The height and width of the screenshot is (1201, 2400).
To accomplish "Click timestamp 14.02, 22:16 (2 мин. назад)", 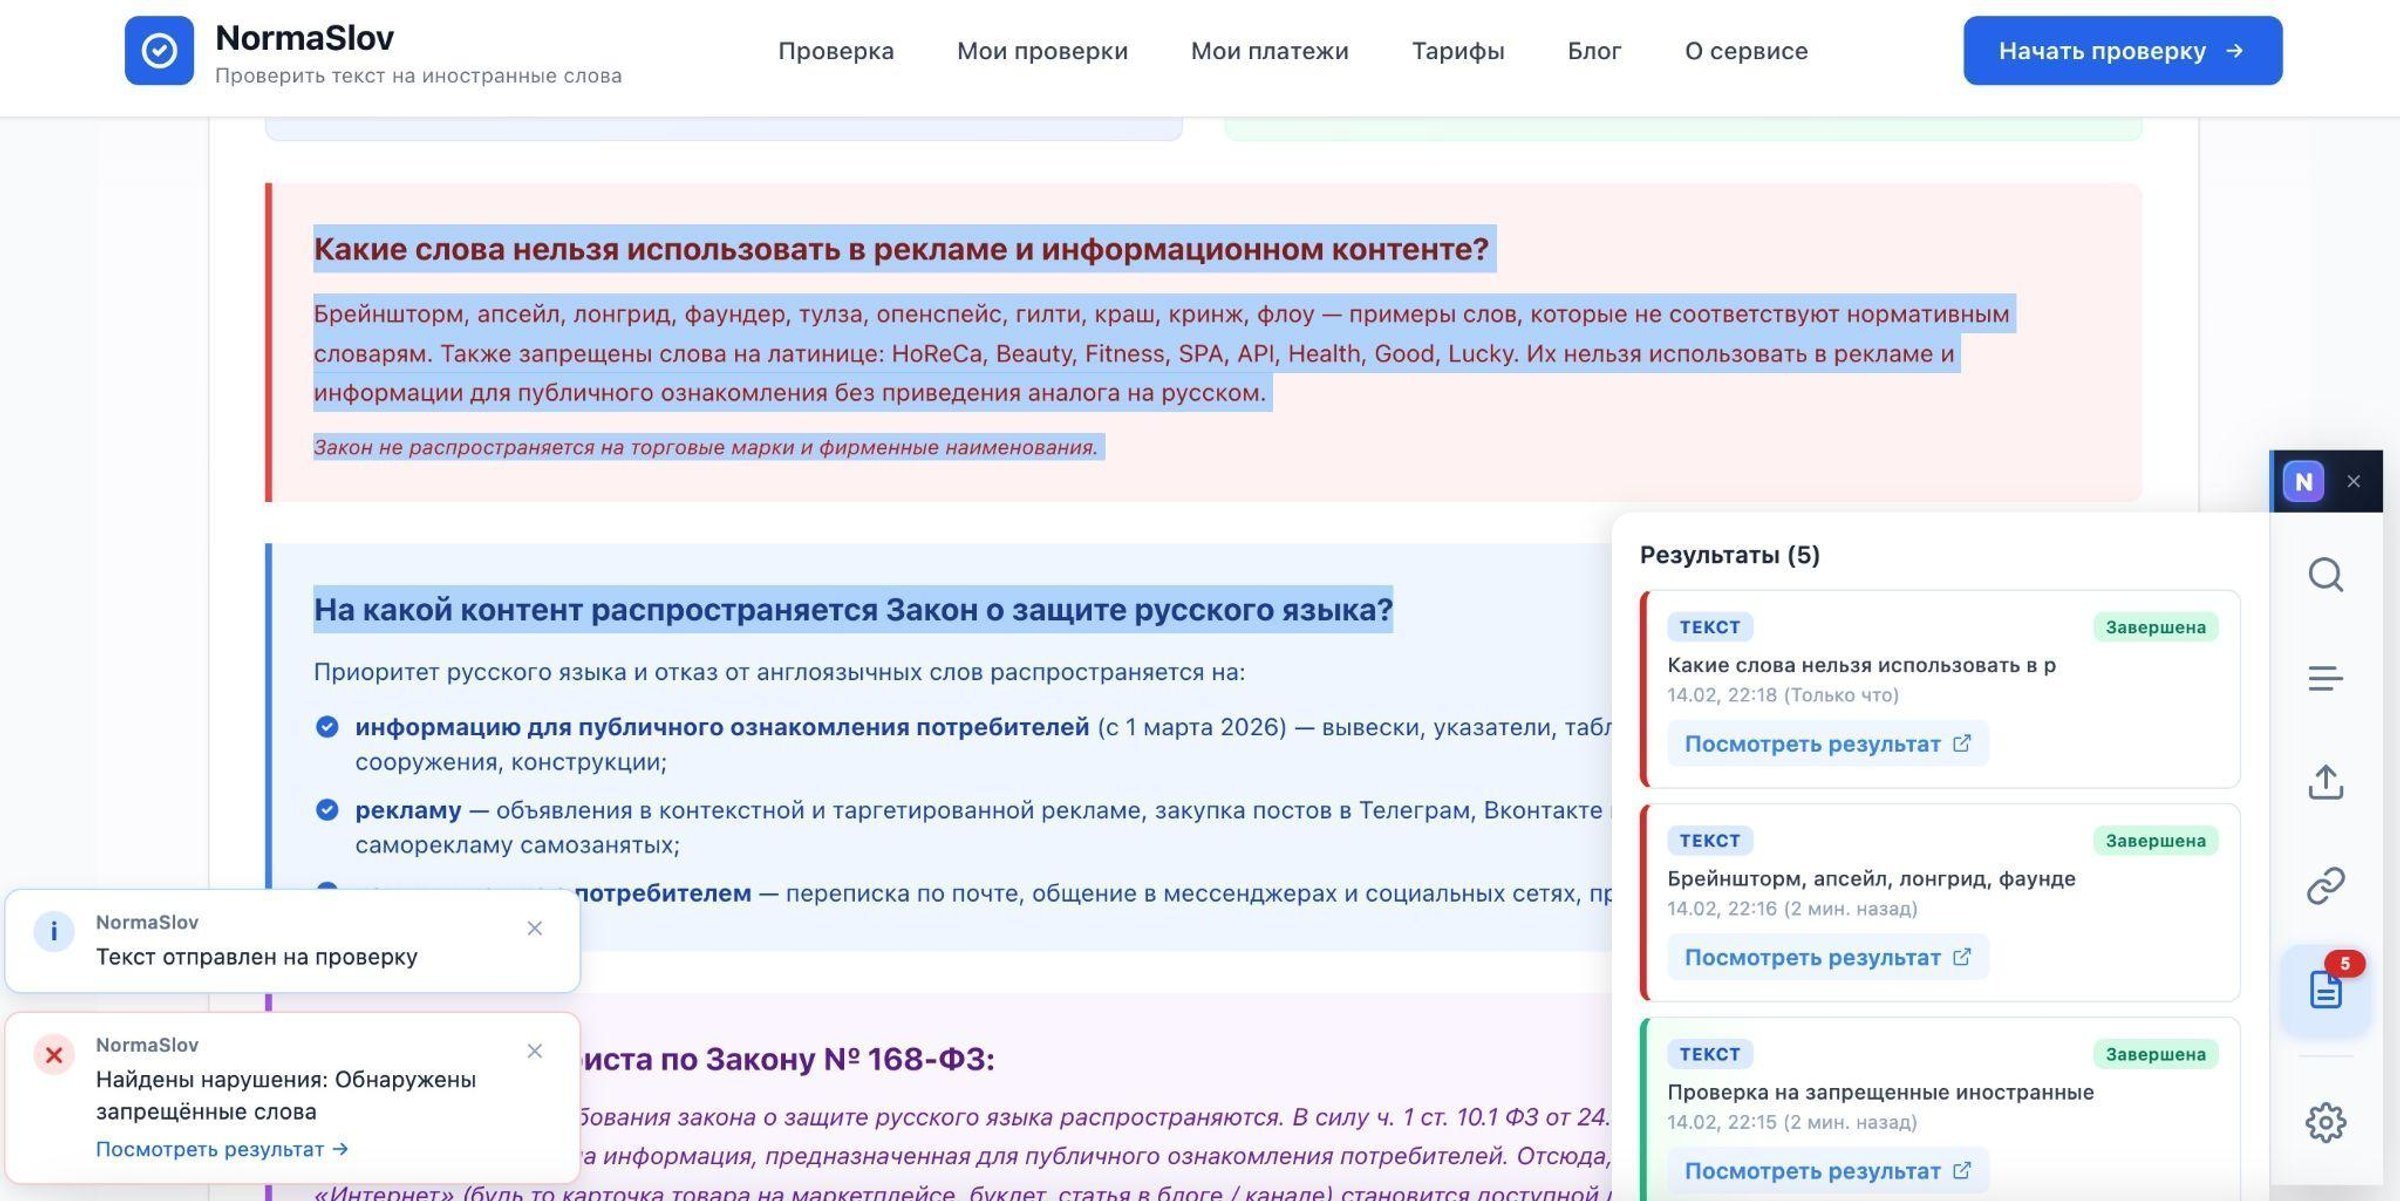I will coord(1792,909).
